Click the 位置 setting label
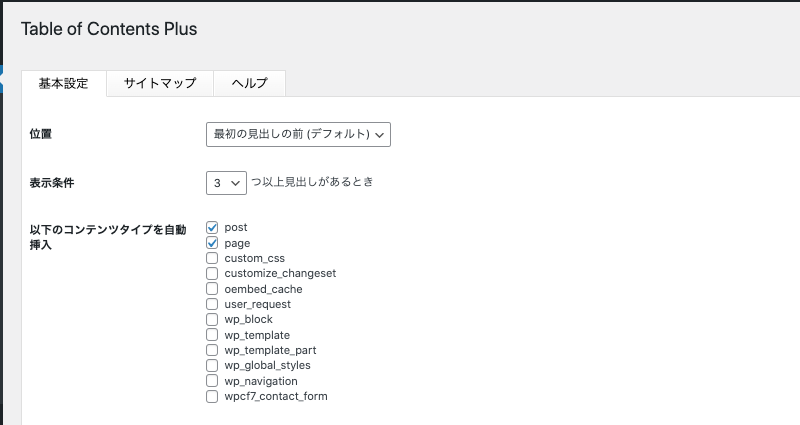Image resolution: width=800 pixels, height=425 pixels. pyautogui.click(x=41, y=134)
